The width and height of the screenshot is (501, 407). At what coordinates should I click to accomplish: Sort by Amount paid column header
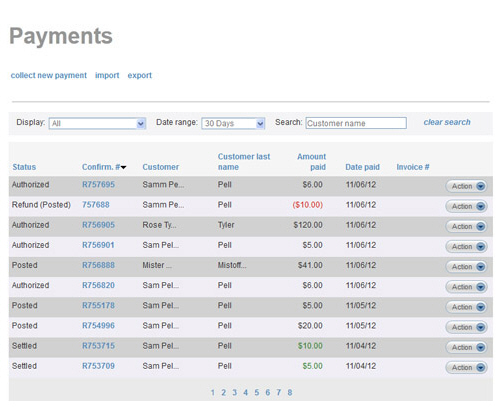click(312, 162)
